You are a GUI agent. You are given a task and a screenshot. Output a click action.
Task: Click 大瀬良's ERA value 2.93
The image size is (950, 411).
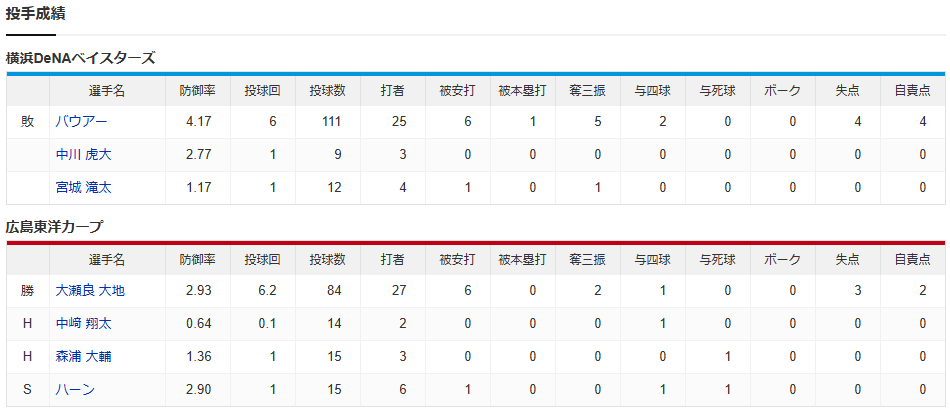tap(199, 291)
